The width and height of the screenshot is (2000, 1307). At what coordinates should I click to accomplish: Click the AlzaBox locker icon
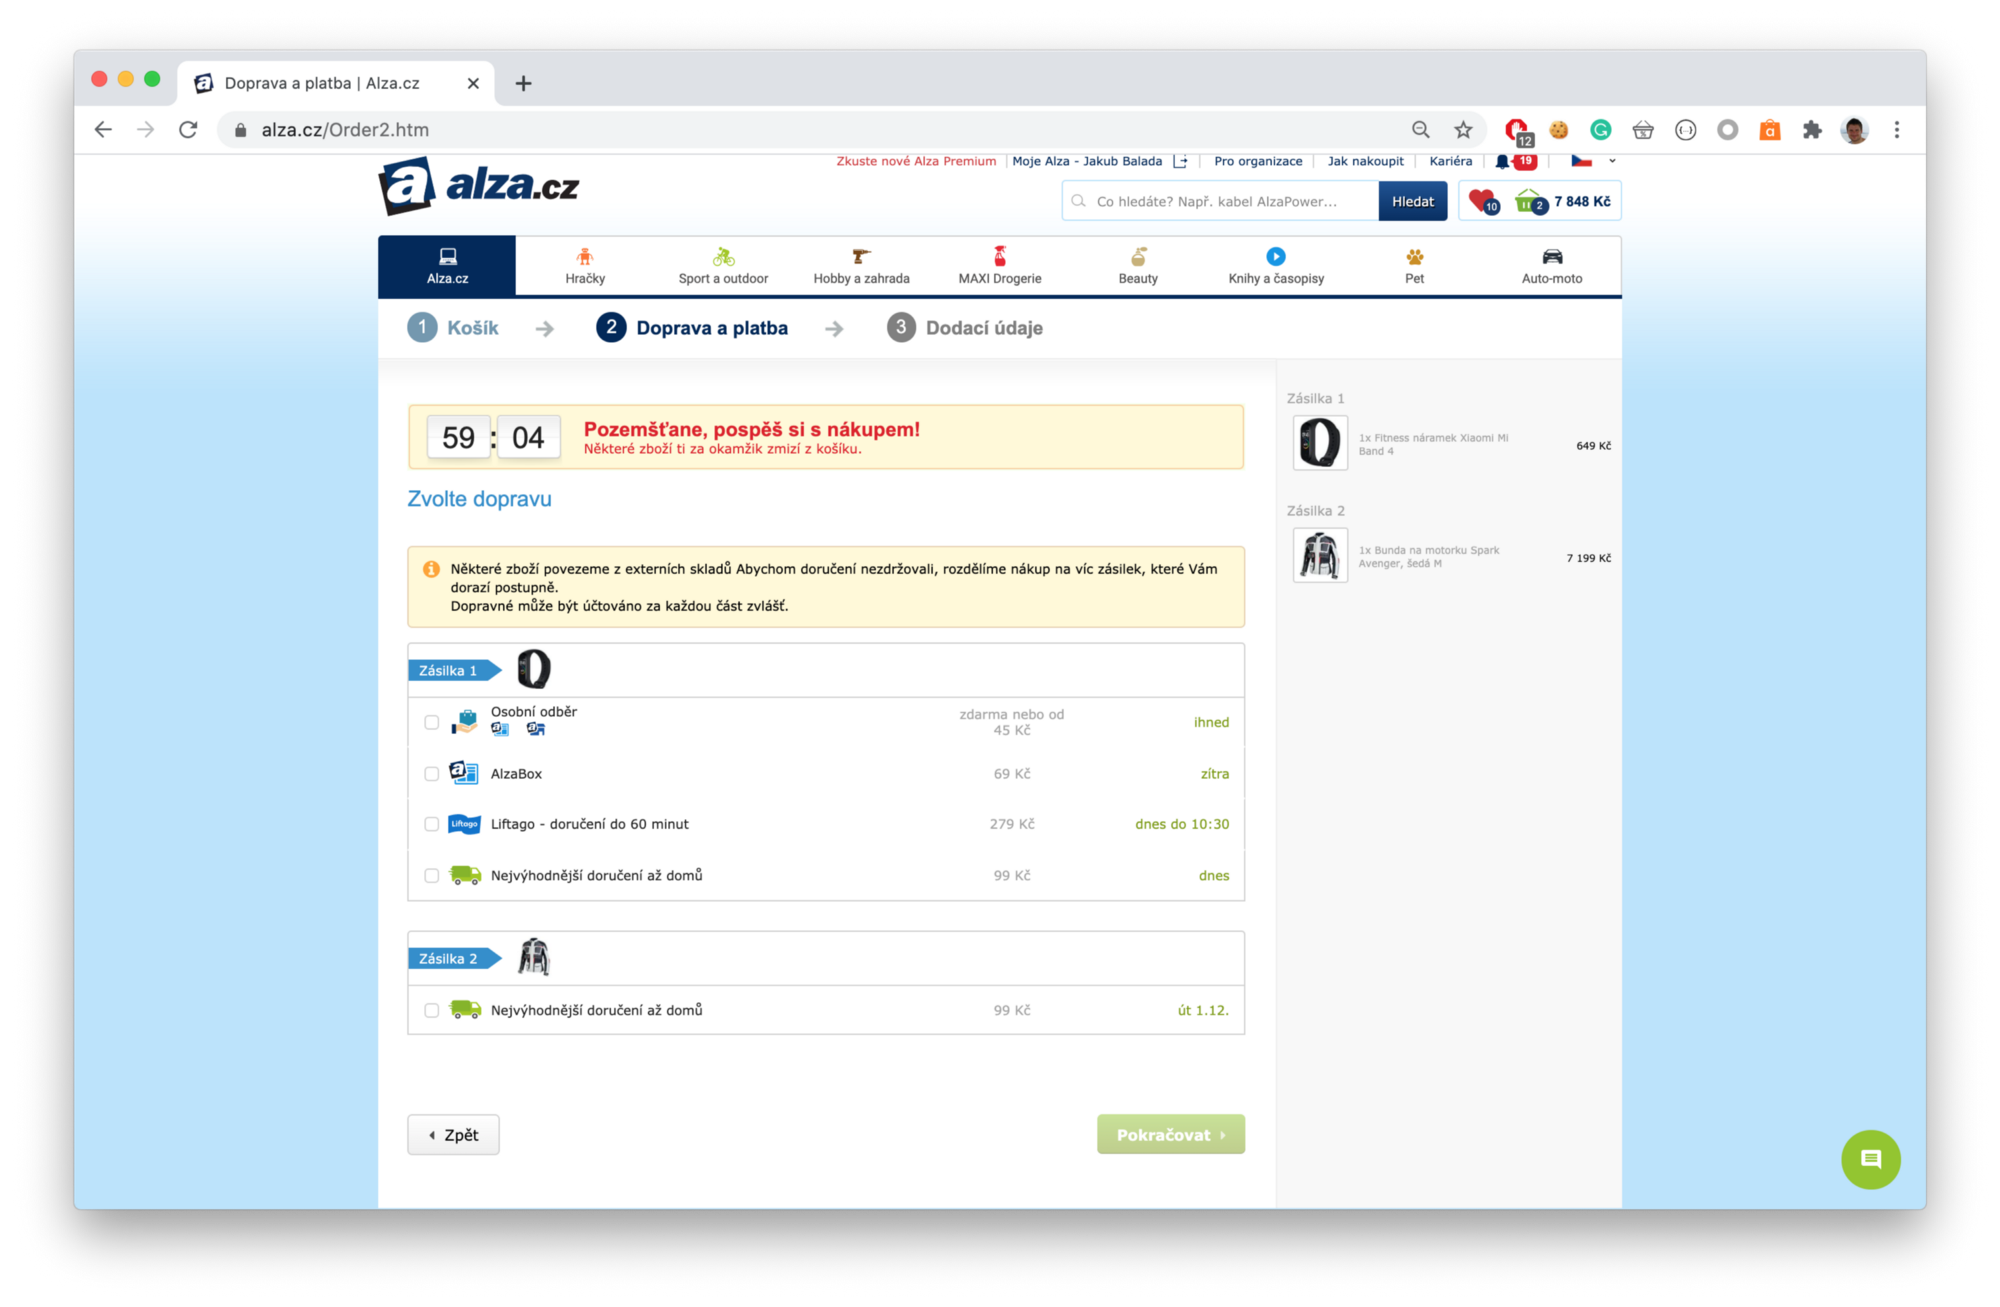[463, 772]
